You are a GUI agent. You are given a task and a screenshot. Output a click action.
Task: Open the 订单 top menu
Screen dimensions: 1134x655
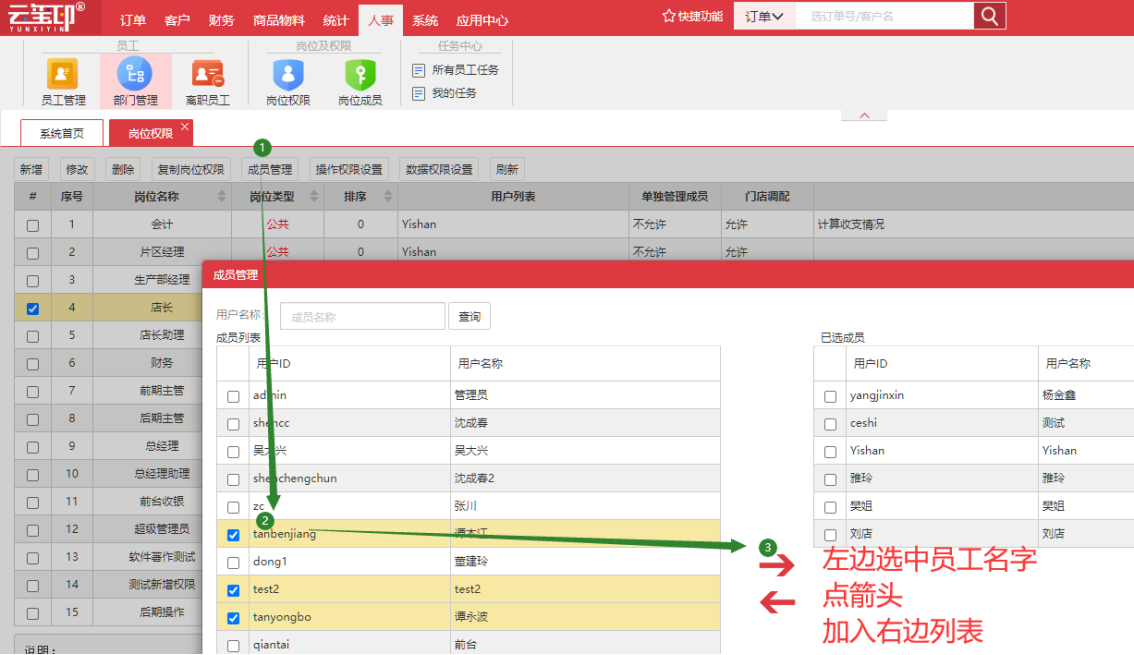tap(133, 20)
